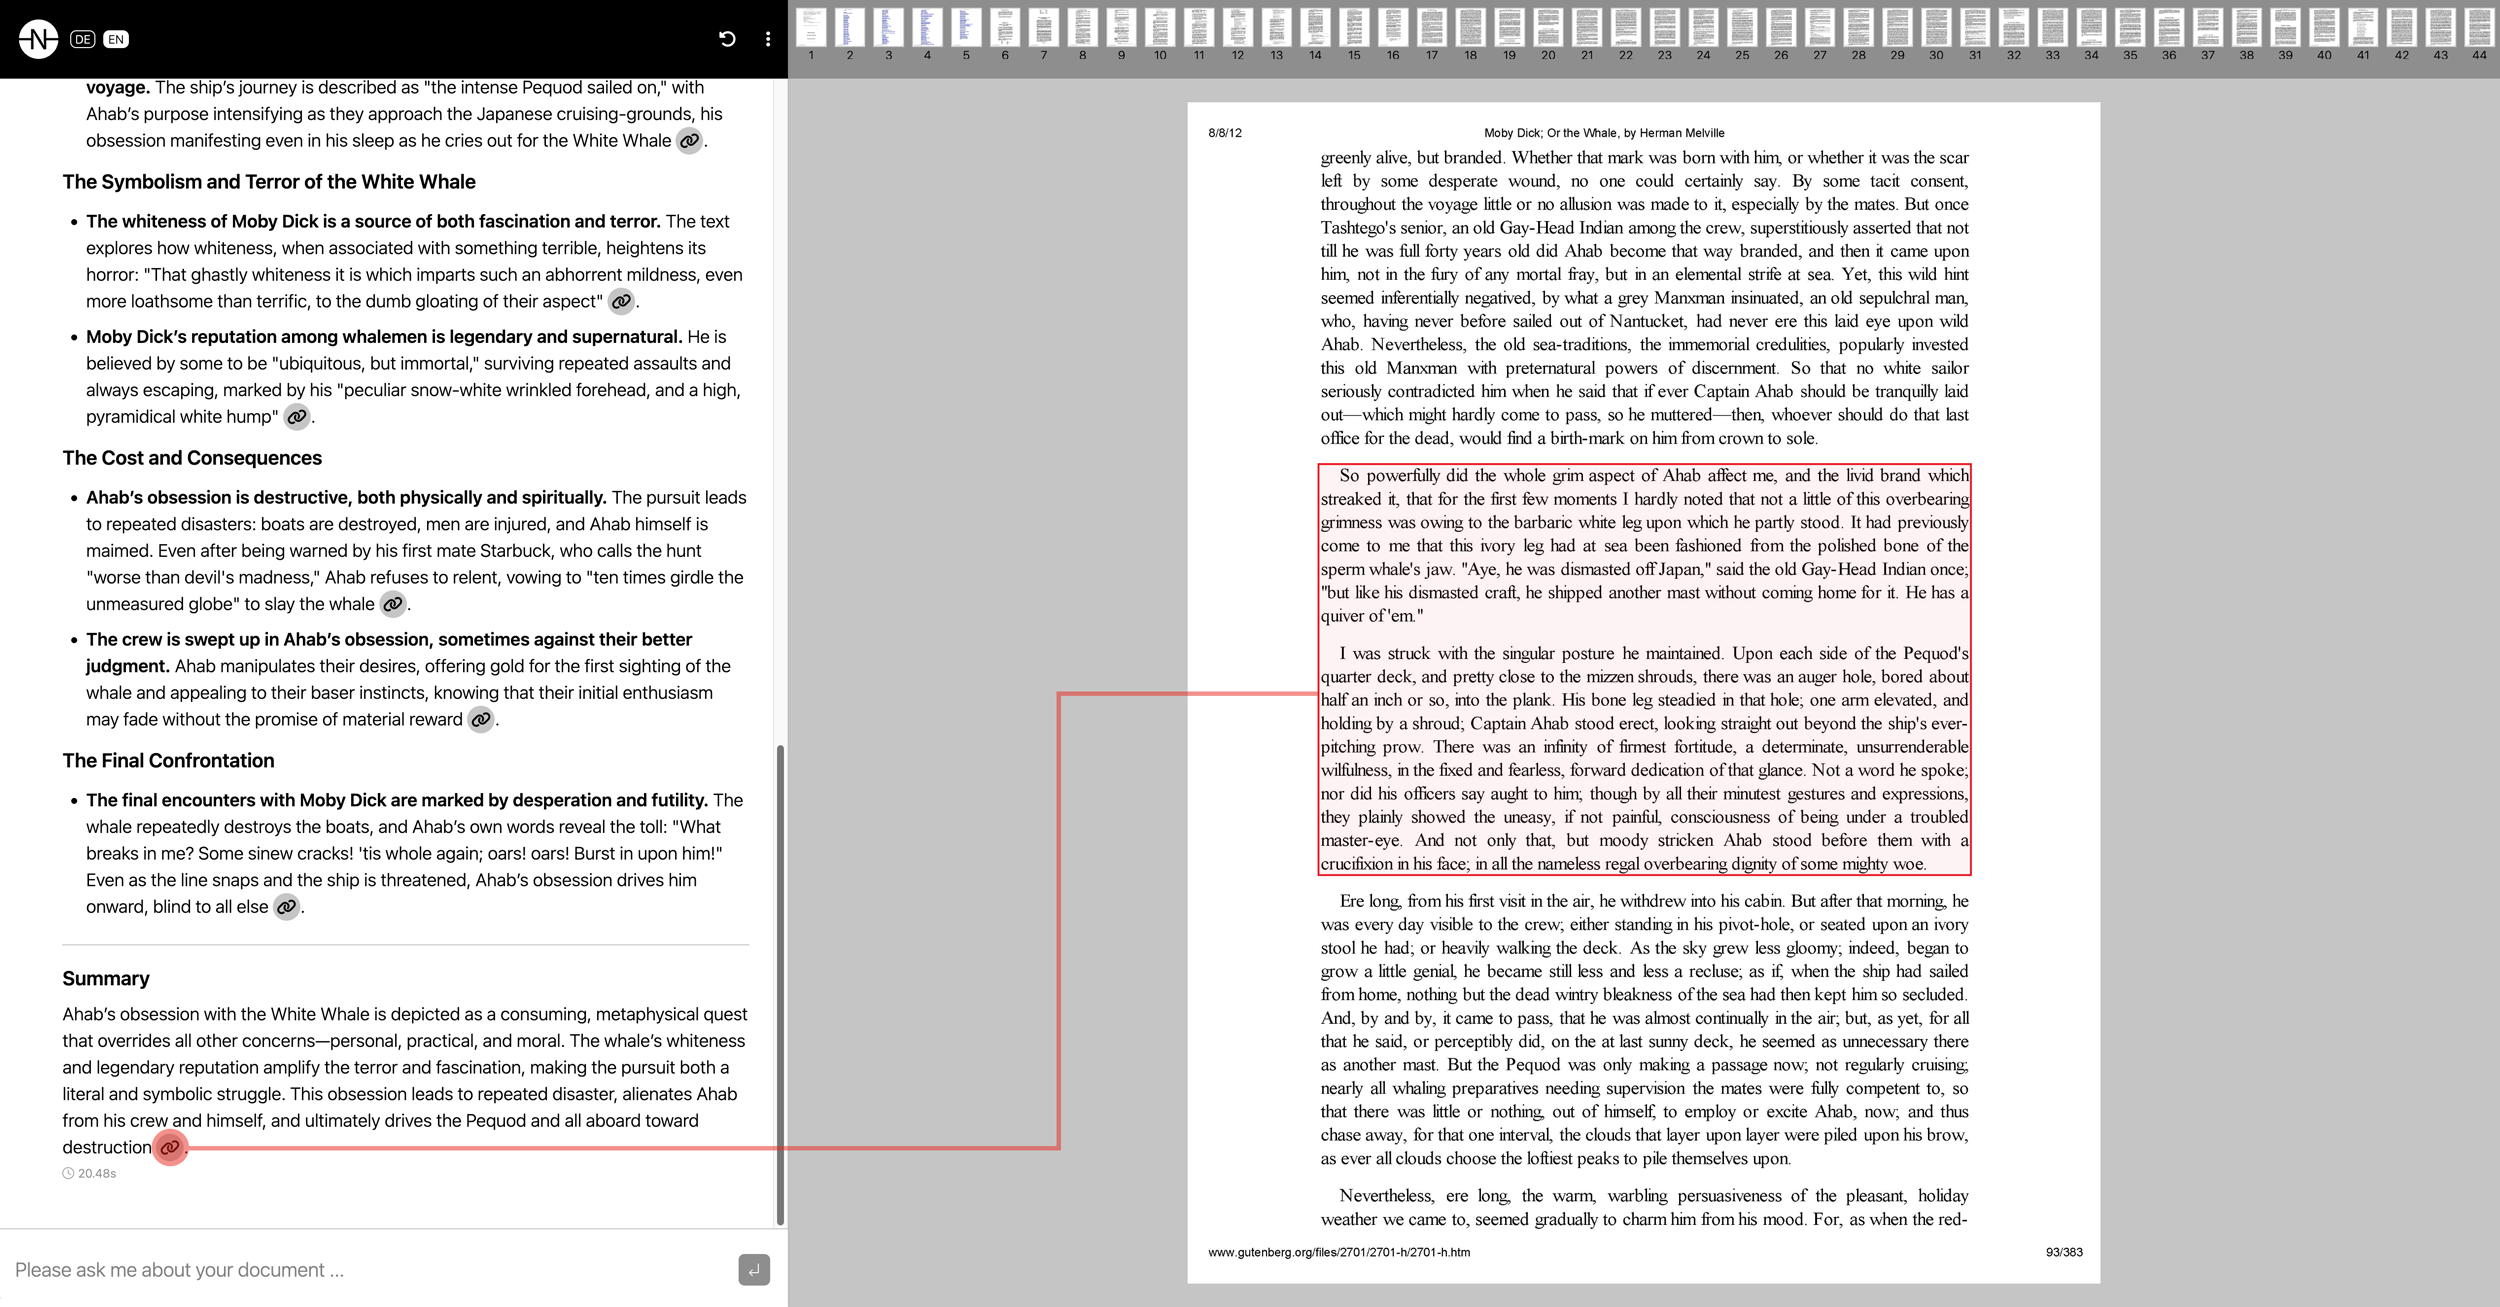2500x1307 pixels.
Task: Click the send message arrow button
Action: (x=754, y=1270)
